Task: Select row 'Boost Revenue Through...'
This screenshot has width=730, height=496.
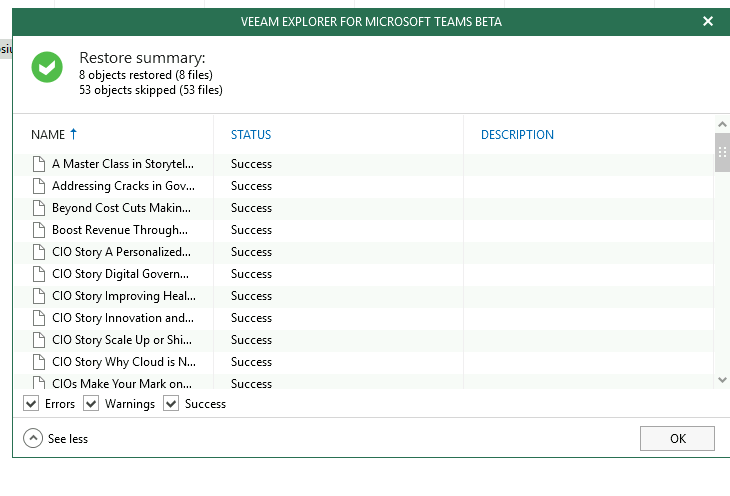Action: click(363, 230)
